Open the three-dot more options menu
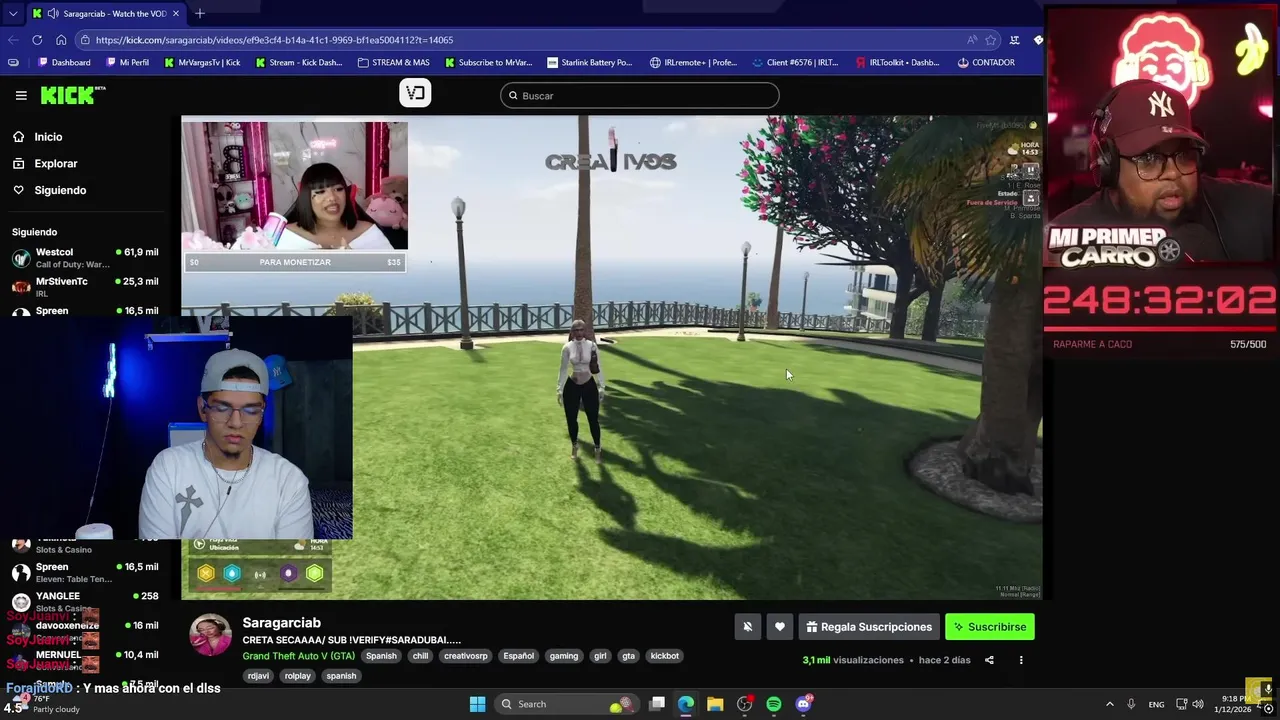This screenshot has height=720, width=1280. point(1021,660)
